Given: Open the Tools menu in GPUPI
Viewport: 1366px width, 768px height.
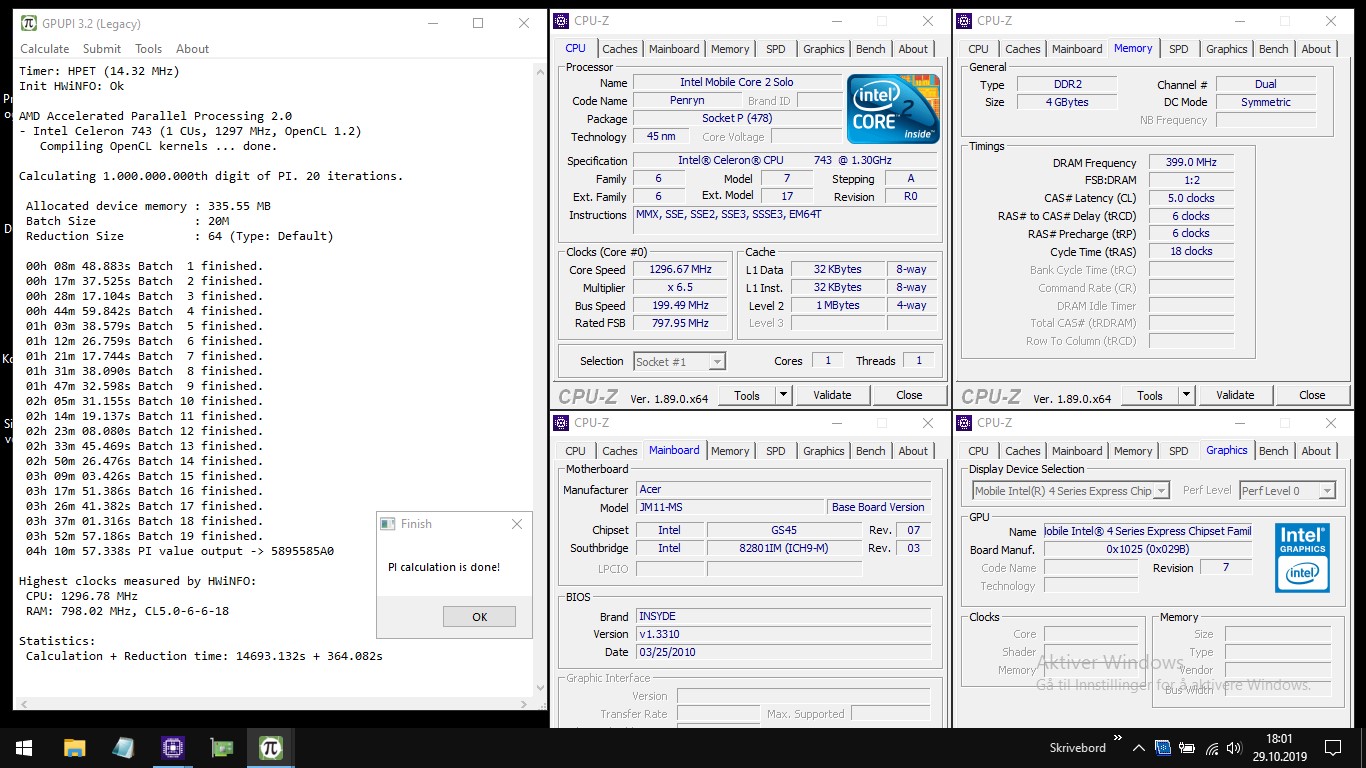Looking at the screenshot, I should (x=148, y=48).
